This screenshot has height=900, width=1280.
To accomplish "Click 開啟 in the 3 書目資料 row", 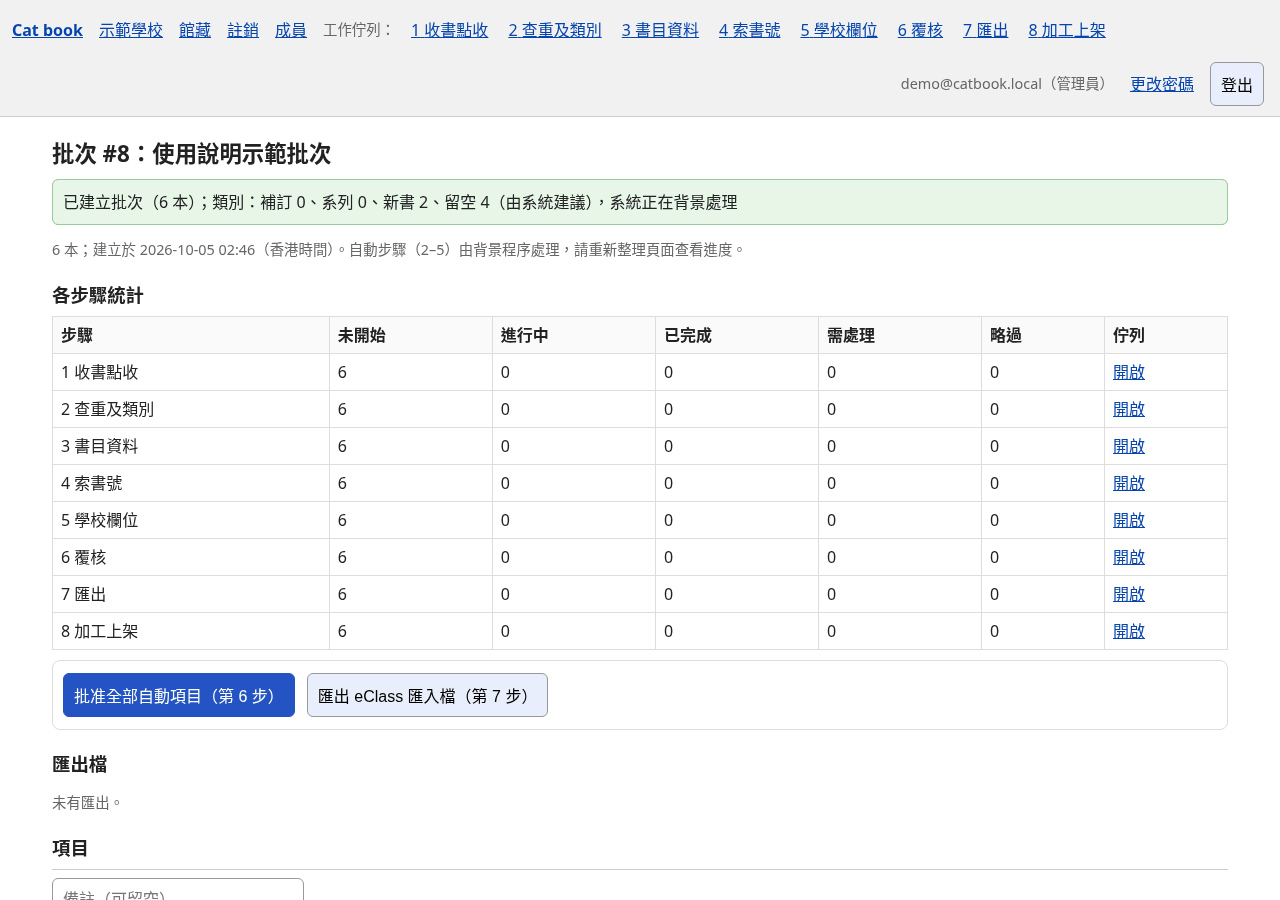I will coord(1129,446).
